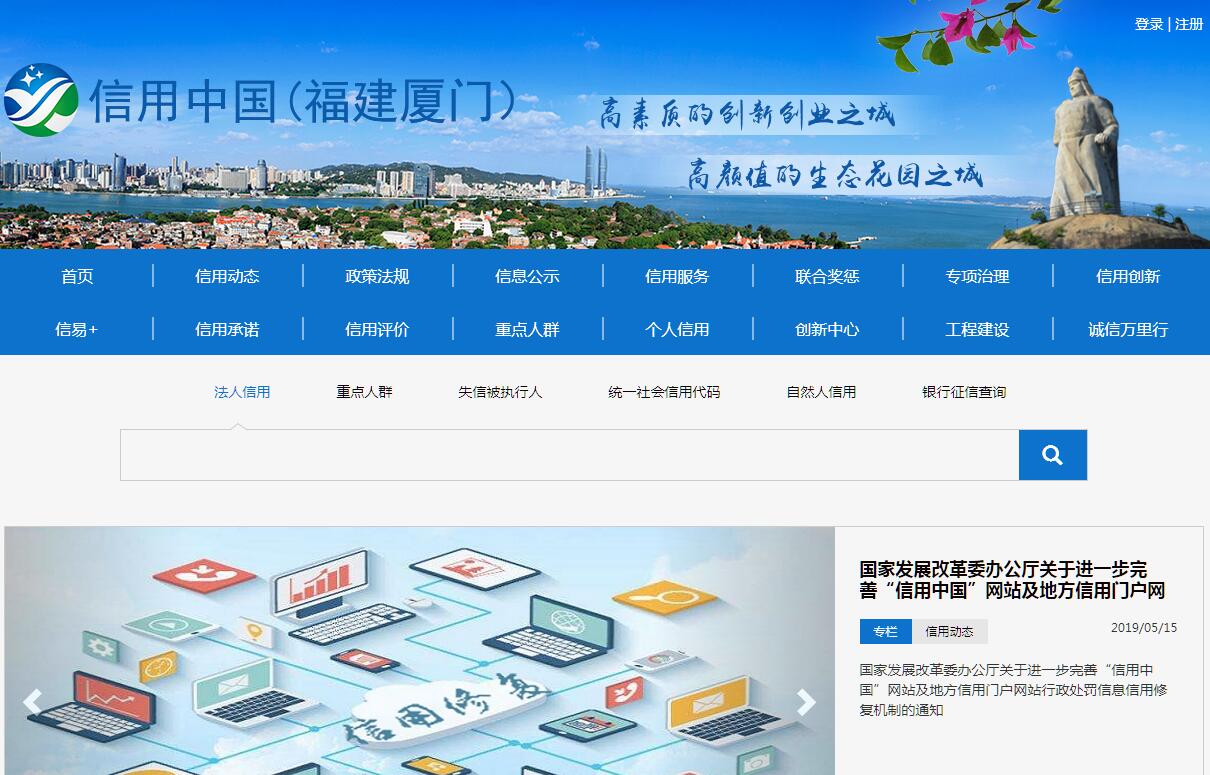Image resolution: width=1210 pixels, height=775 pixels.
Task: Go to 诚信万里行 section
Action: [x=1128, y=329]
